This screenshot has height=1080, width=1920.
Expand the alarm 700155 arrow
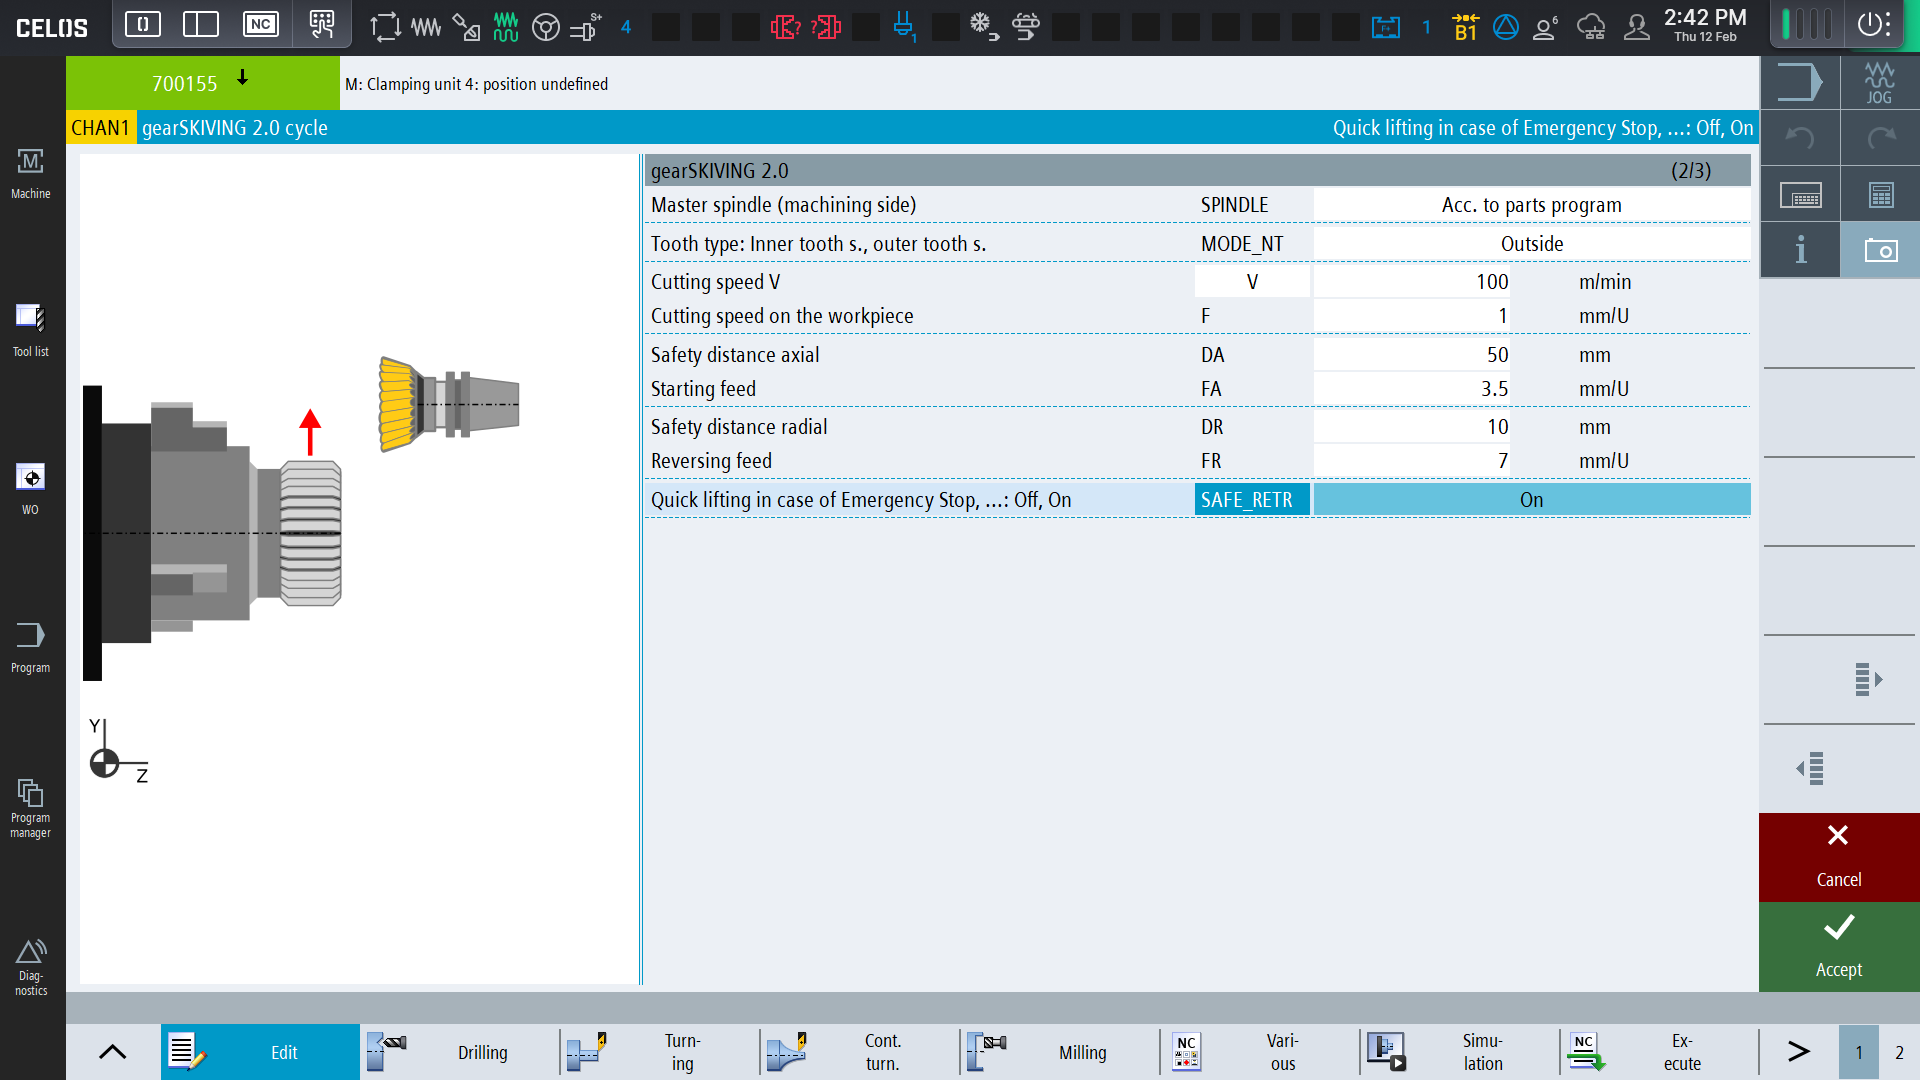pyautogui.click(x=242, y=78)
